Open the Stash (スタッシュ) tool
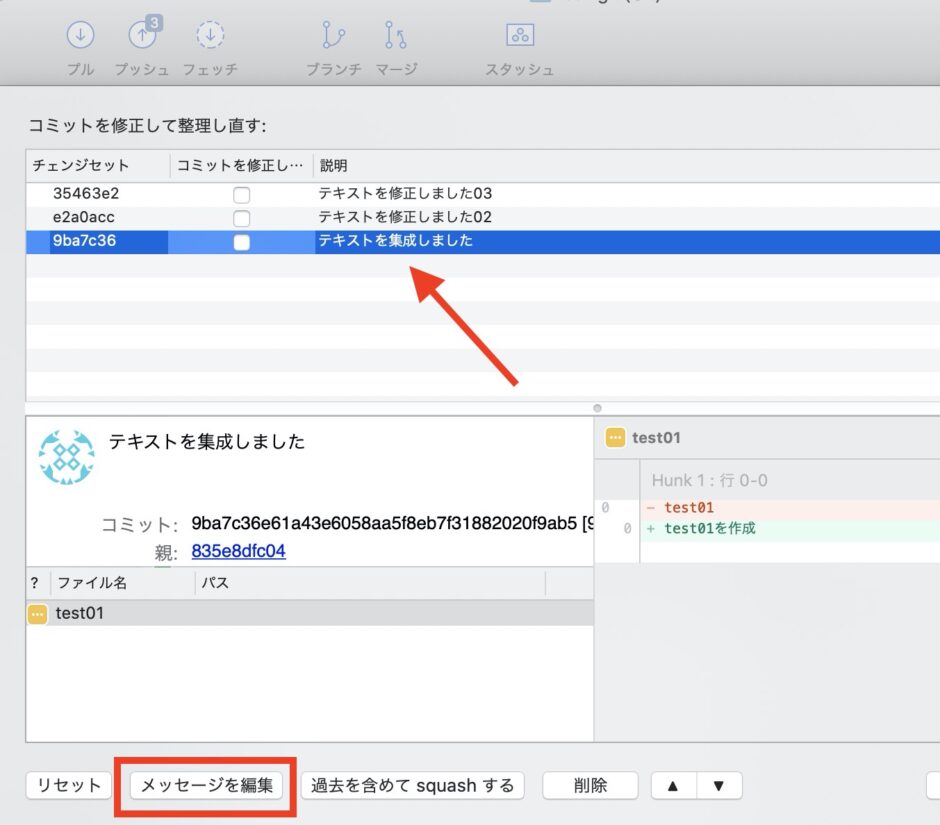Screen dimensions: 940x825 tap(520, 35)
